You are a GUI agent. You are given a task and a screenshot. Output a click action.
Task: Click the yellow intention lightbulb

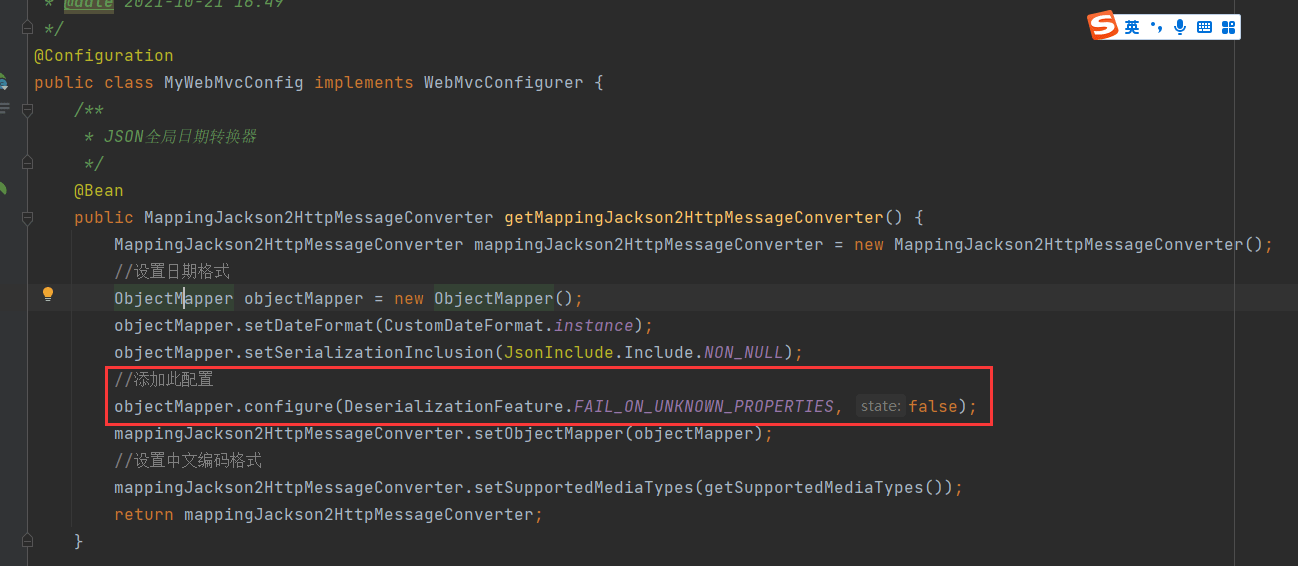[47, 295]
